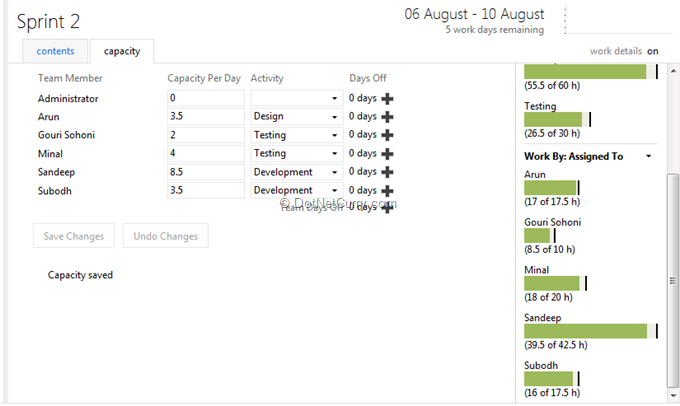Toggle work details on/off
680x406 pixels.
652,51
